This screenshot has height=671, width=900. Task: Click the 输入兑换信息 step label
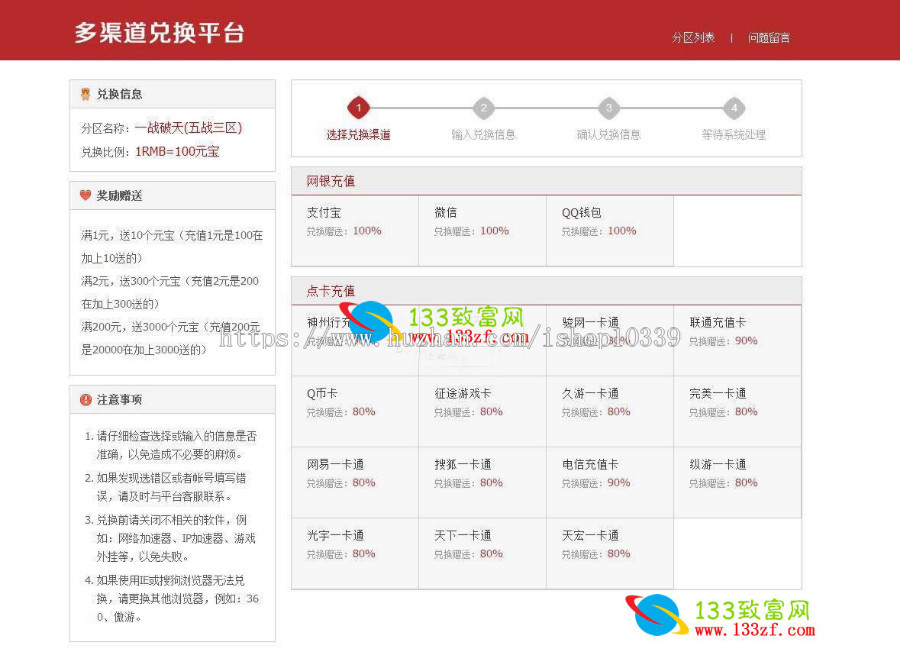483,135
